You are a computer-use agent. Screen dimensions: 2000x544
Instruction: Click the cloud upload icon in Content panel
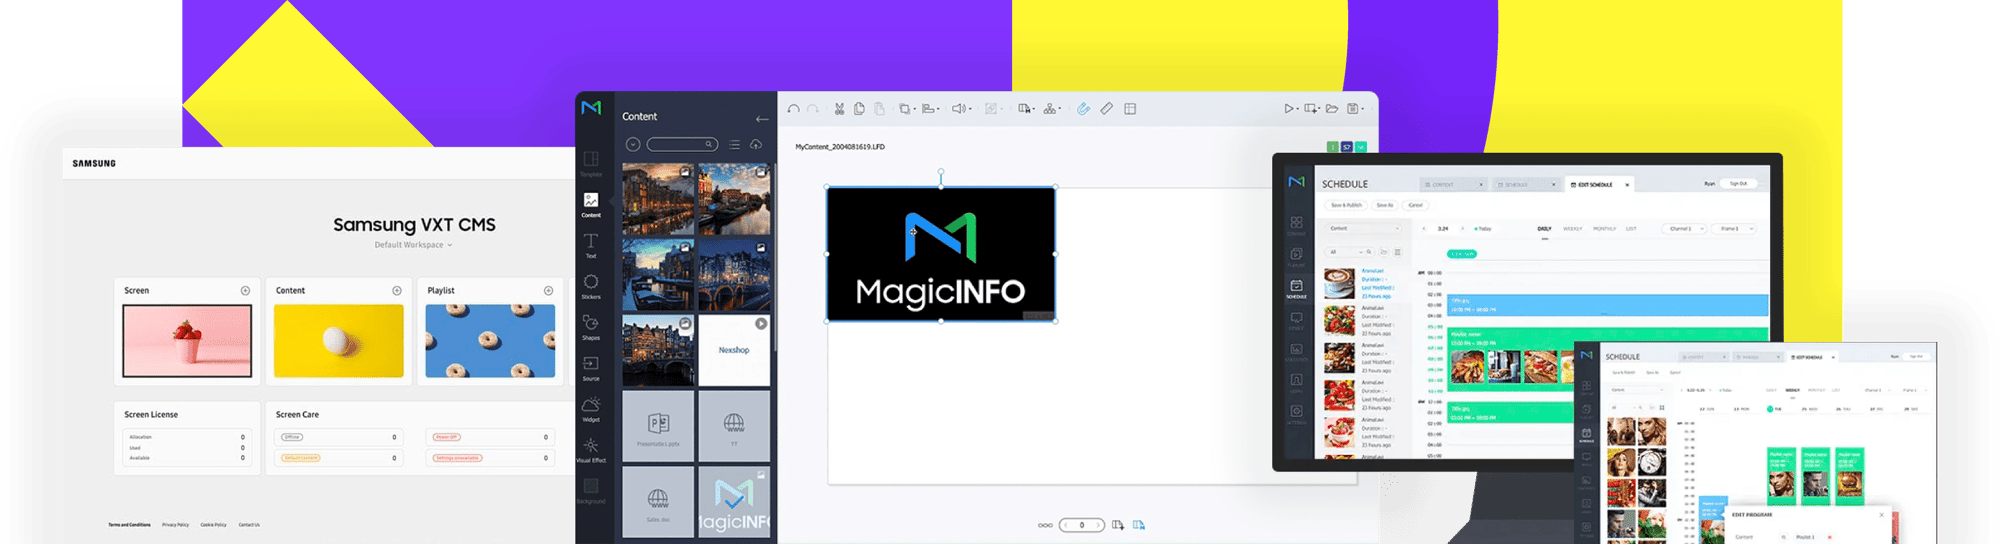757,145
